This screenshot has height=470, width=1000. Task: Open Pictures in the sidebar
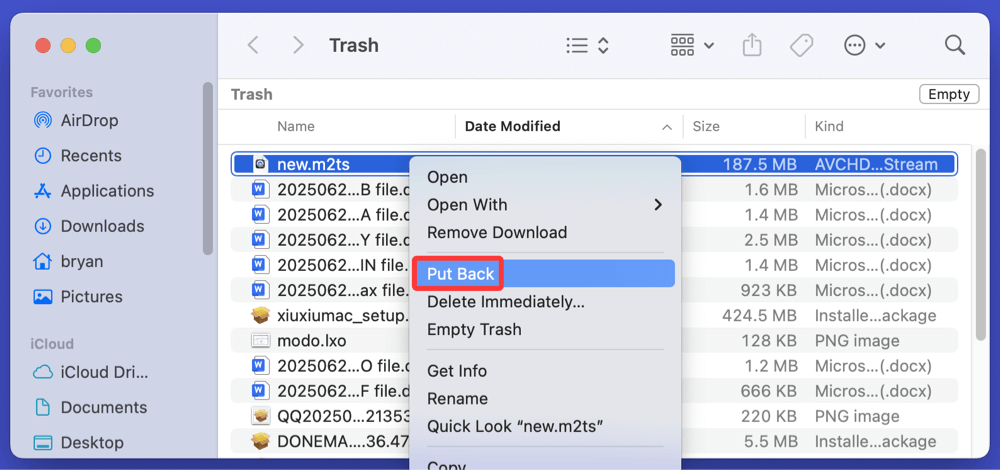point(91,297)
